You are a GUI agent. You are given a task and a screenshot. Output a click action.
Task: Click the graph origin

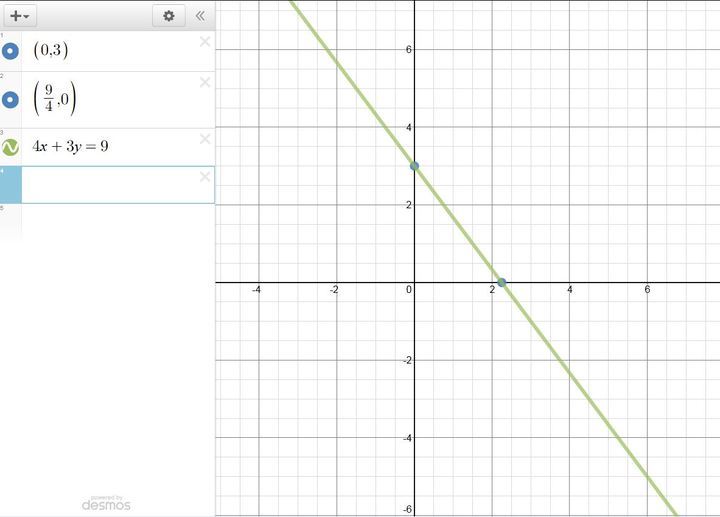[x=414, y=282]
